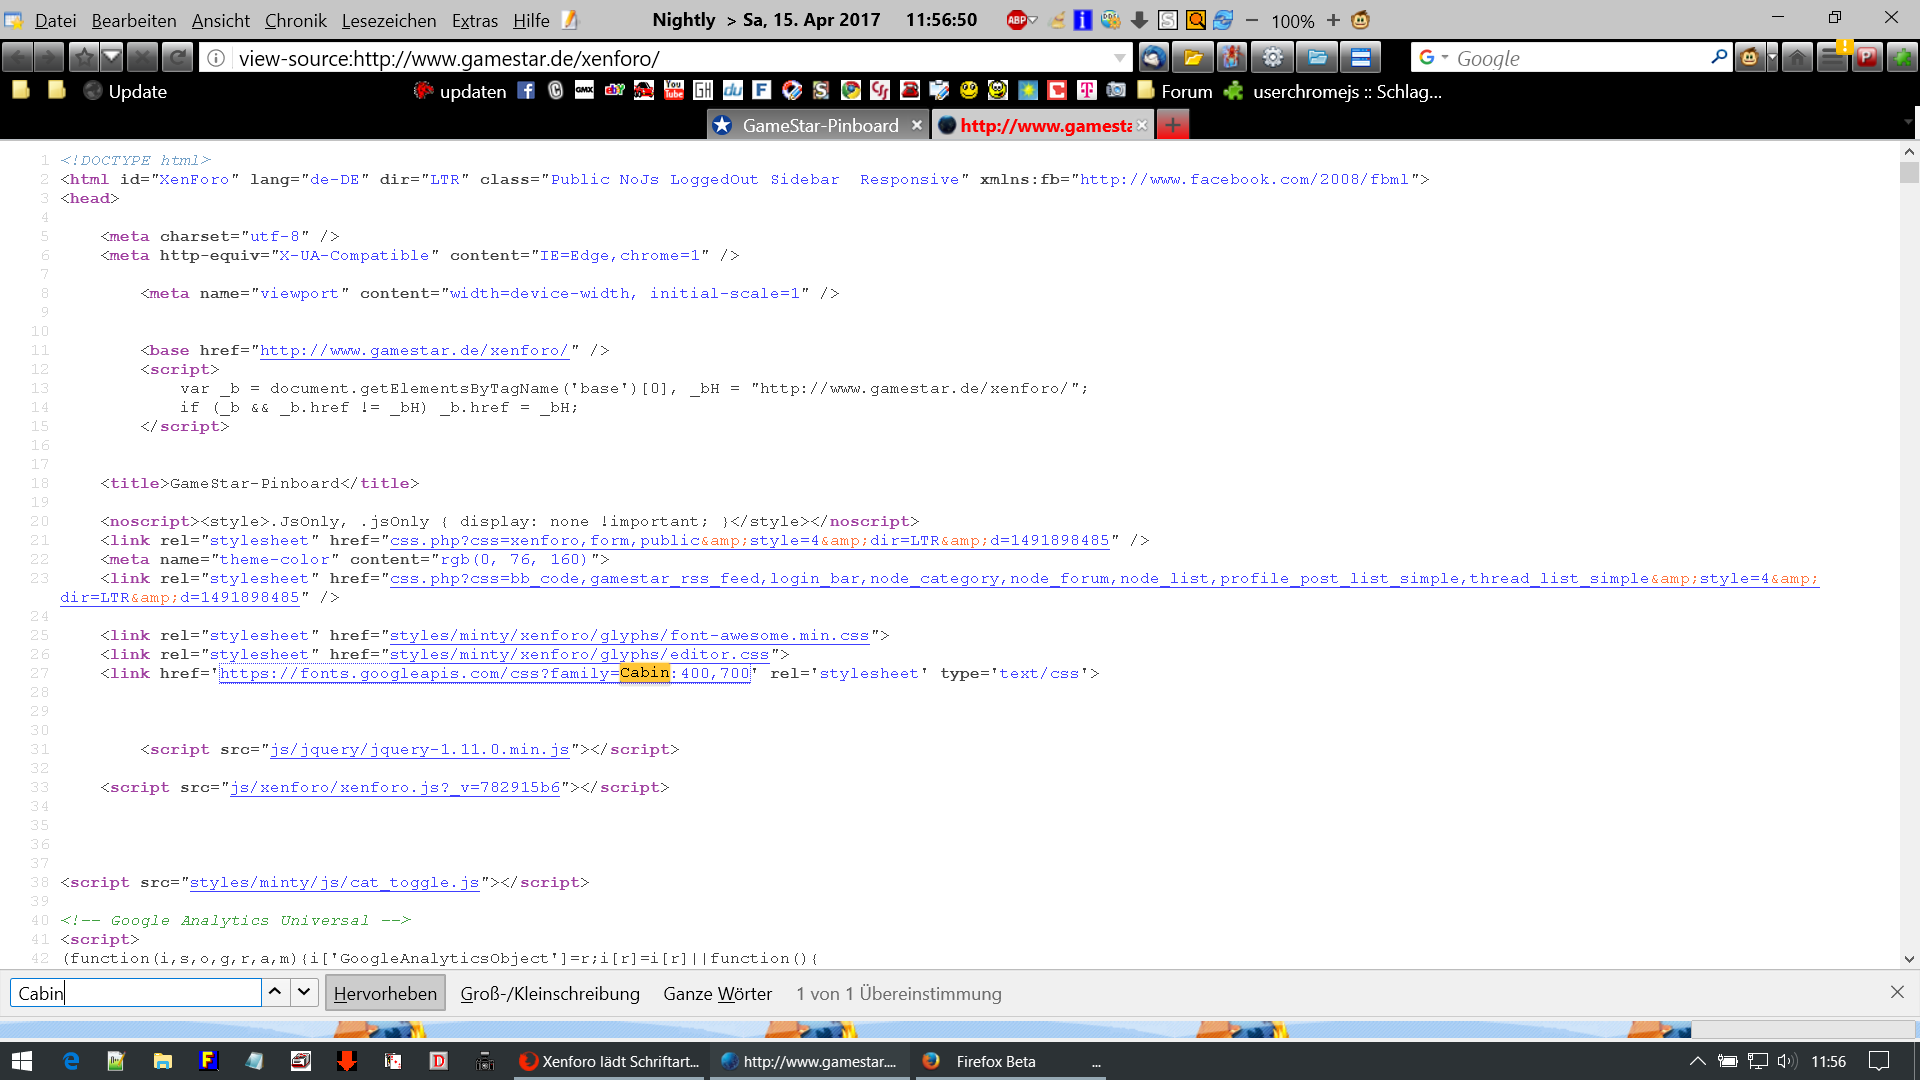Open the downloads arrow icon
Viewport: 1920px width, 1080px height.
pos(1139,20)
